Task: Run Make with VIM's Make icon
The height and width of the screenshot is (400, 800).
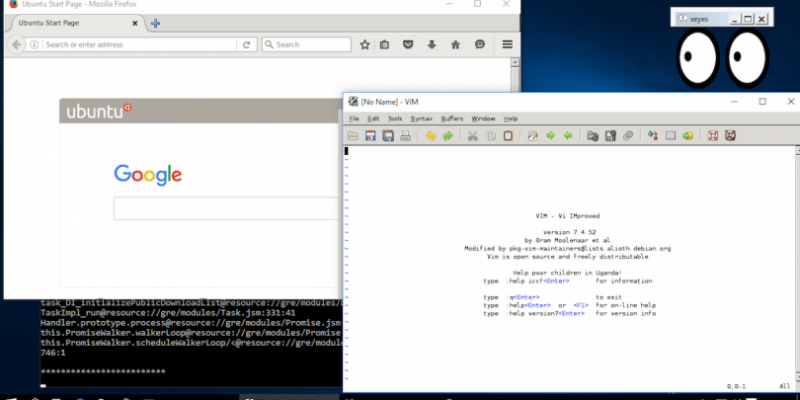Action: tap(653, 136)
